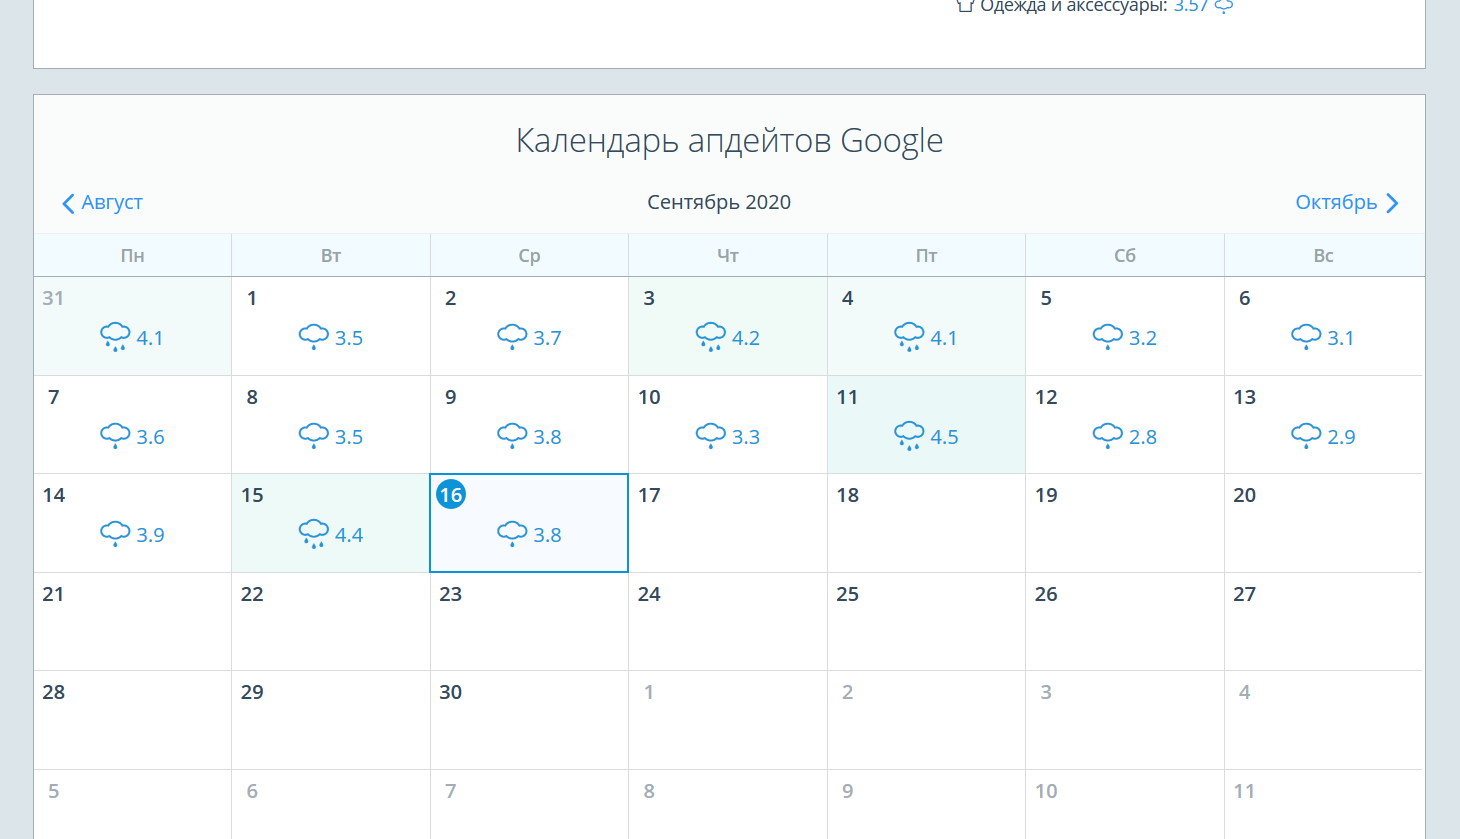Click the rain cloud icon on September 3
Viewport: 1460px width, 839px height.
click(x=710, y=337)
